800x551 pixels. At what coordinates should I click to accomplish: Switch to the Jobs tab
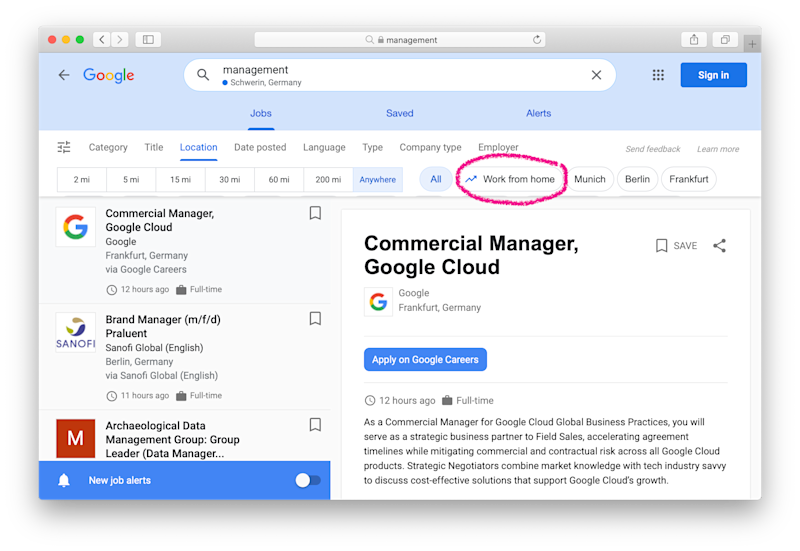pyautogui.click(x=261, y=113)
